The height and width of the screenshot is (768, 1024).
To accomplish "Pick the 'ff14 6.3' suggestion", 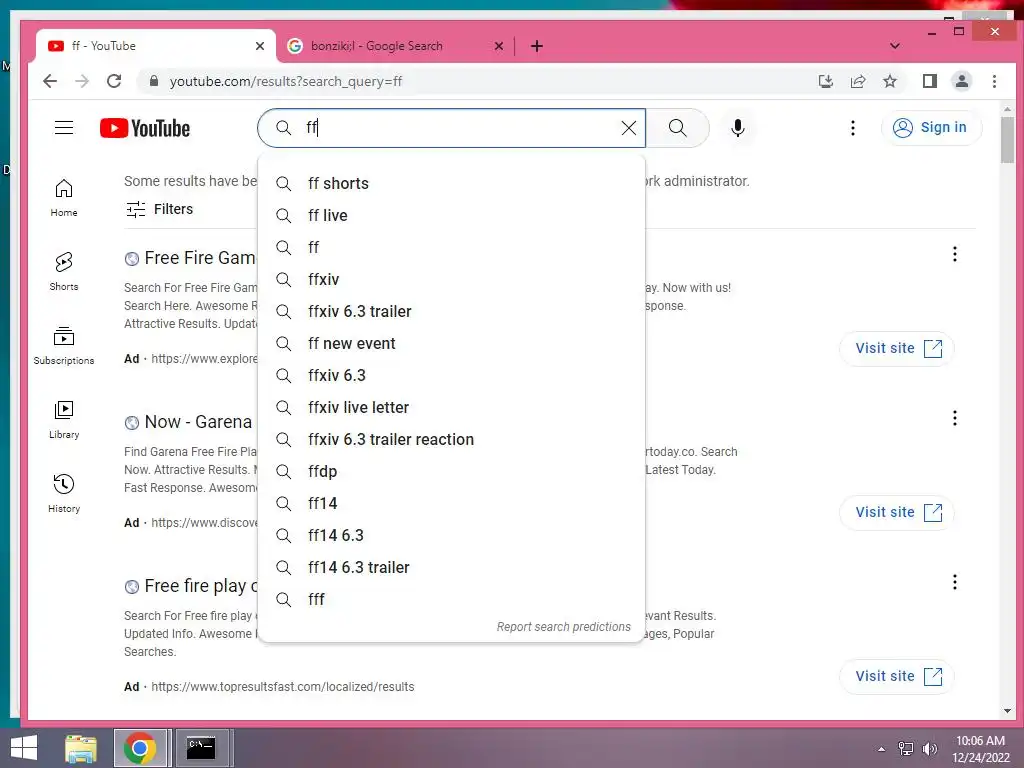I will pyautogui.click(x=452, y=536).
